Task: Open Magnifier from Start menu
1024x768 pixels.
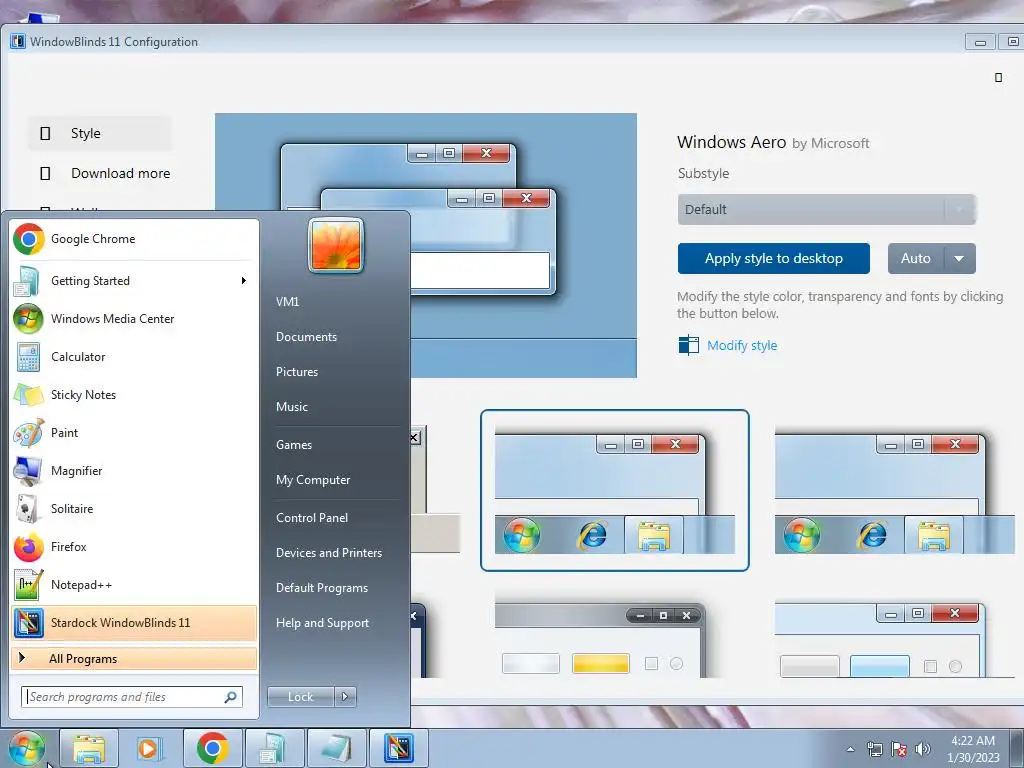Action: pos(134,471)
